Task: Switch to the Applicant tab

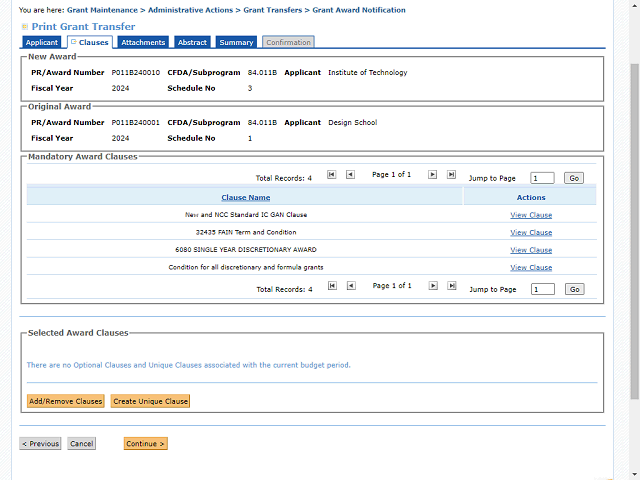Action: click(42, 43)
